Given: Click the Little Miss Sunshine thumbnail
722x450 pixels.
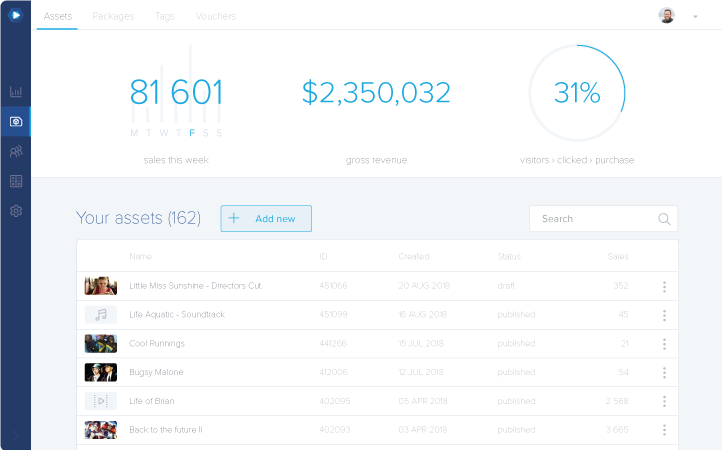Looking at the screenshot, I should [101, 286].
